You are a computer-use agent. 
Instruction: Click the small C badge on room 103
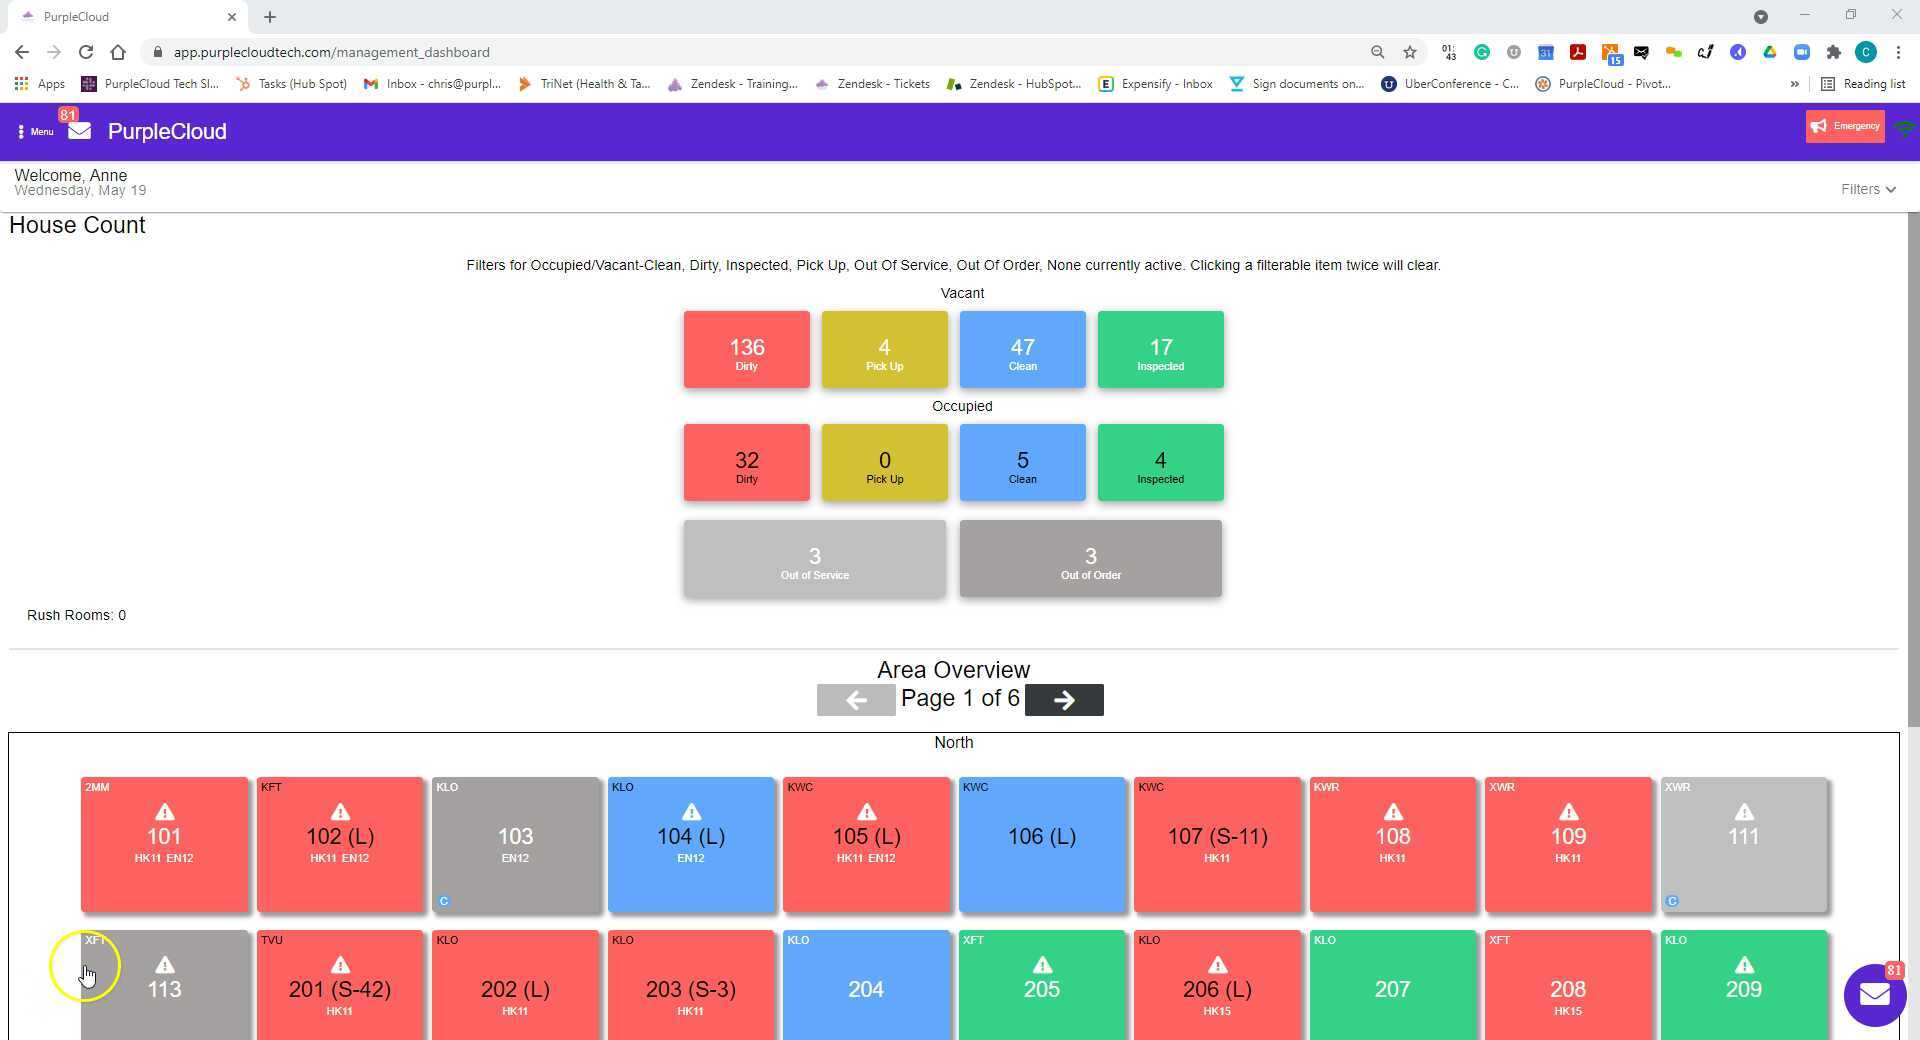pyautogui.click(x=444, y=901)
